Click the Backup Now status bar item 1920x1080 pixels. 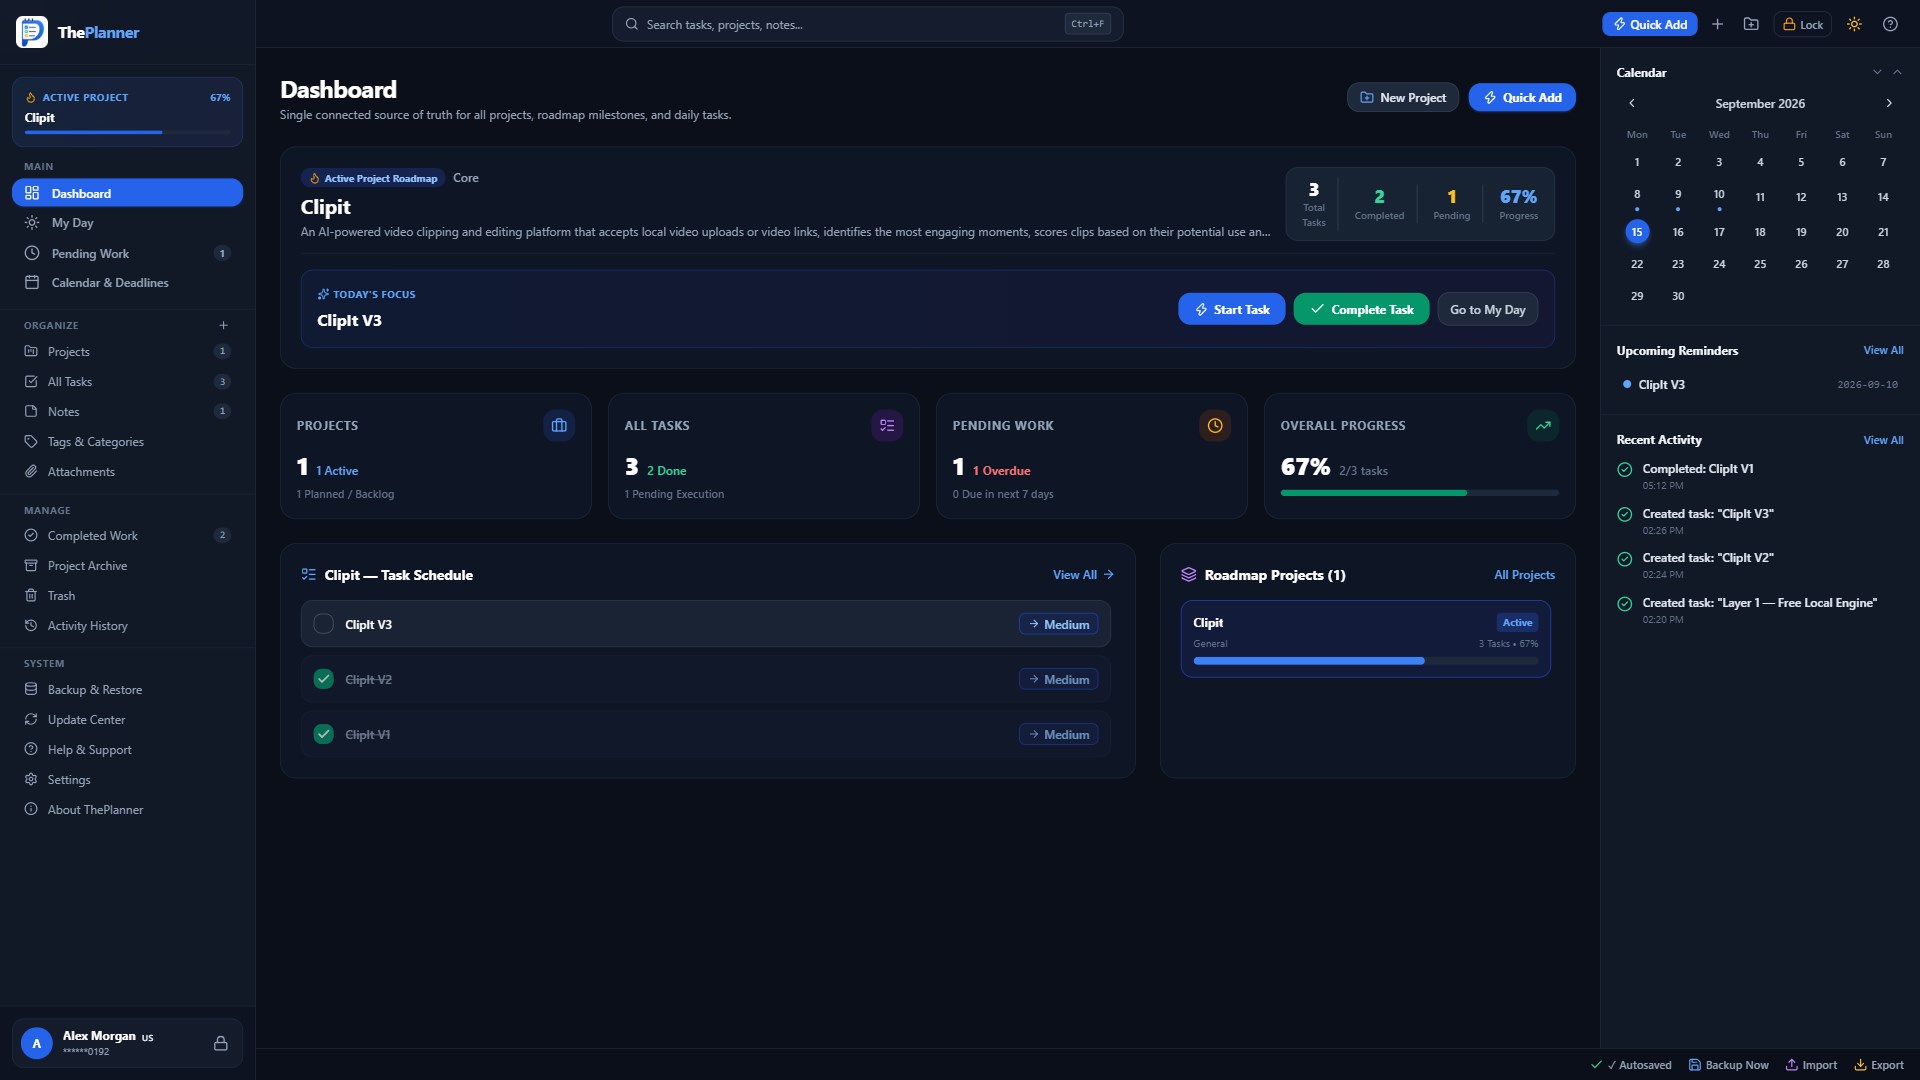(x=1728, y=1065)
